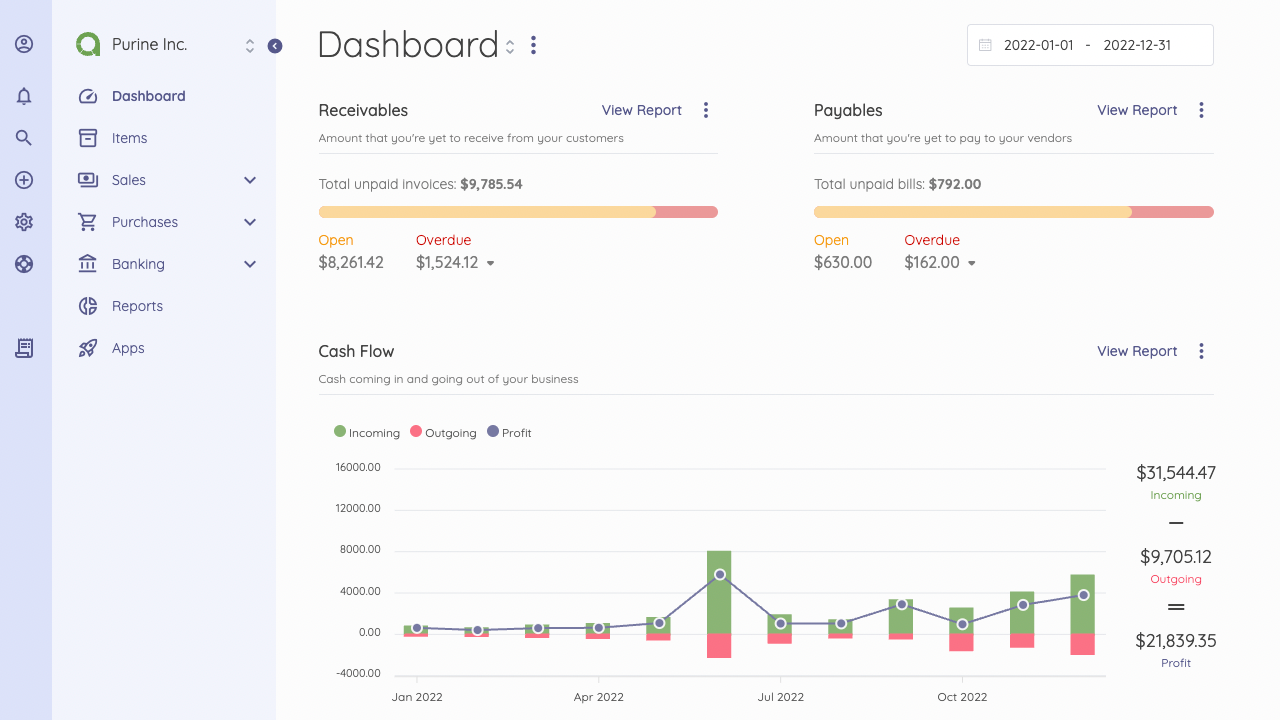
Task: View Report for Cash Flow
Action: [x=1137, y=351]
